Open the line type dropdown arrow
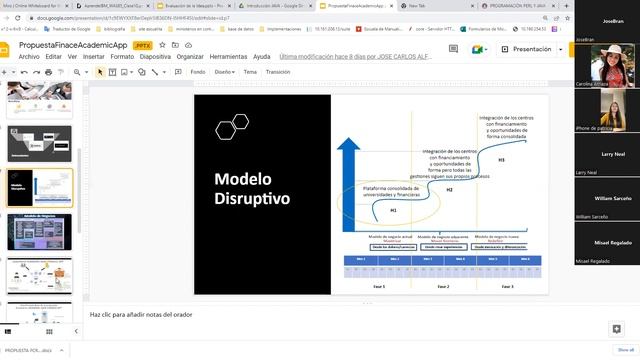 164,72
